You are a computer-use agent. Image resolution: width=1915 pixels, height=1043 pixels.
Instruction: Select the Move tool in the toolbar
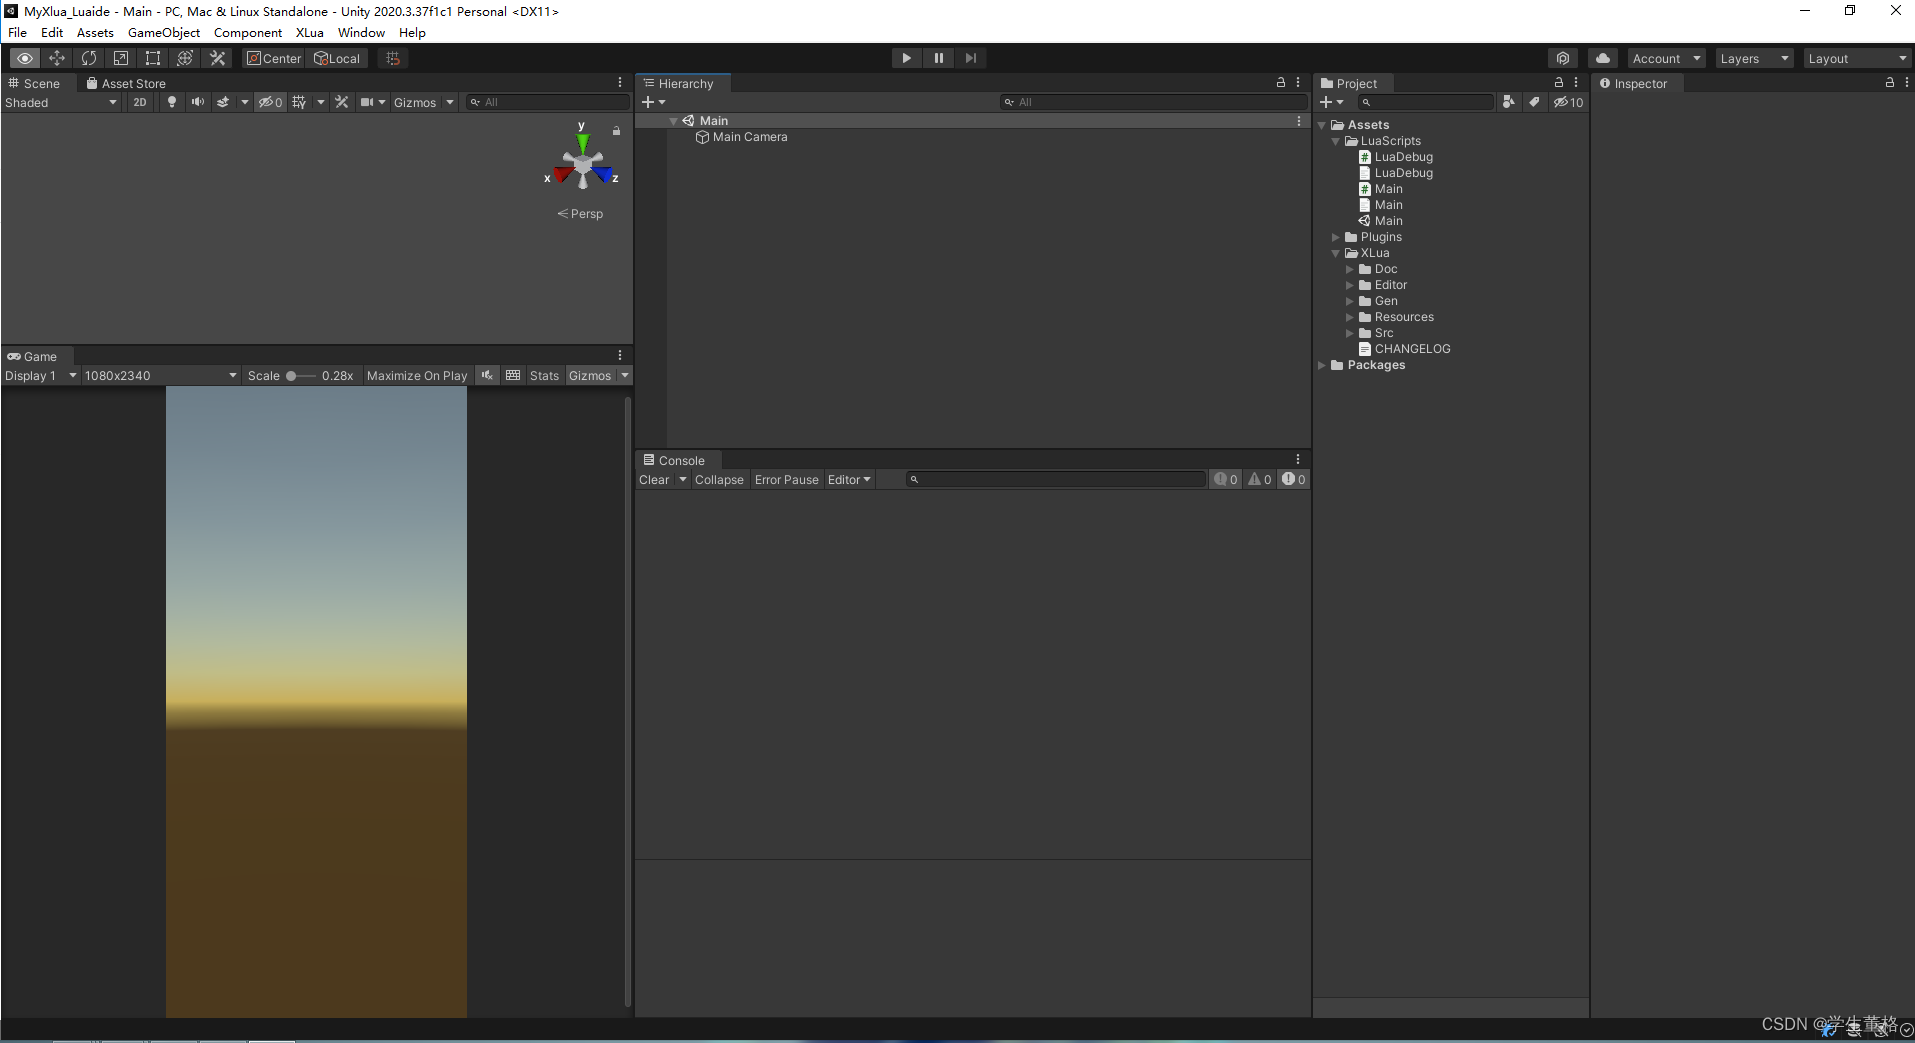coord(57,58)
